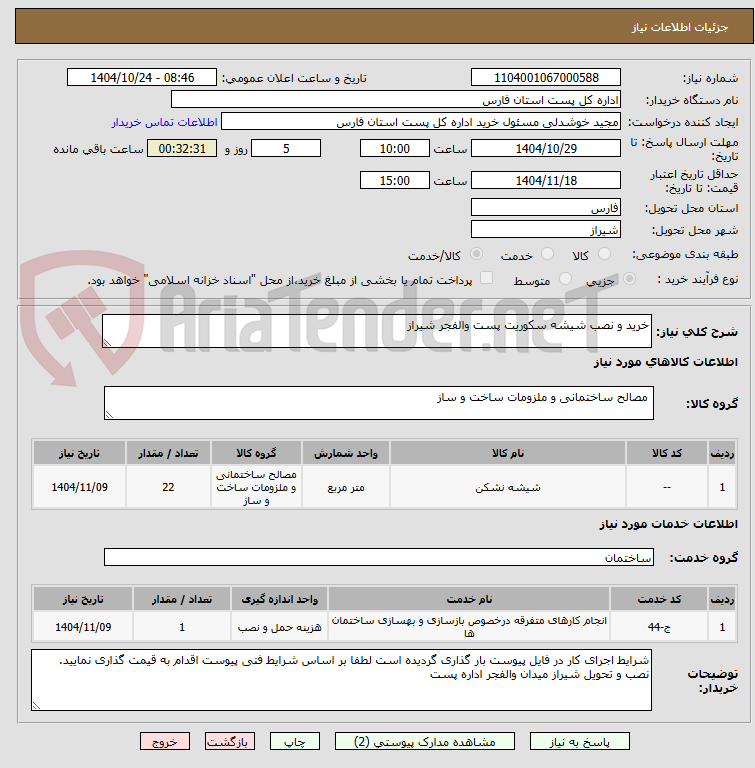Click the deadline time field 10:00
Viewport: 755px width, 768px height.
coord(395,149)
